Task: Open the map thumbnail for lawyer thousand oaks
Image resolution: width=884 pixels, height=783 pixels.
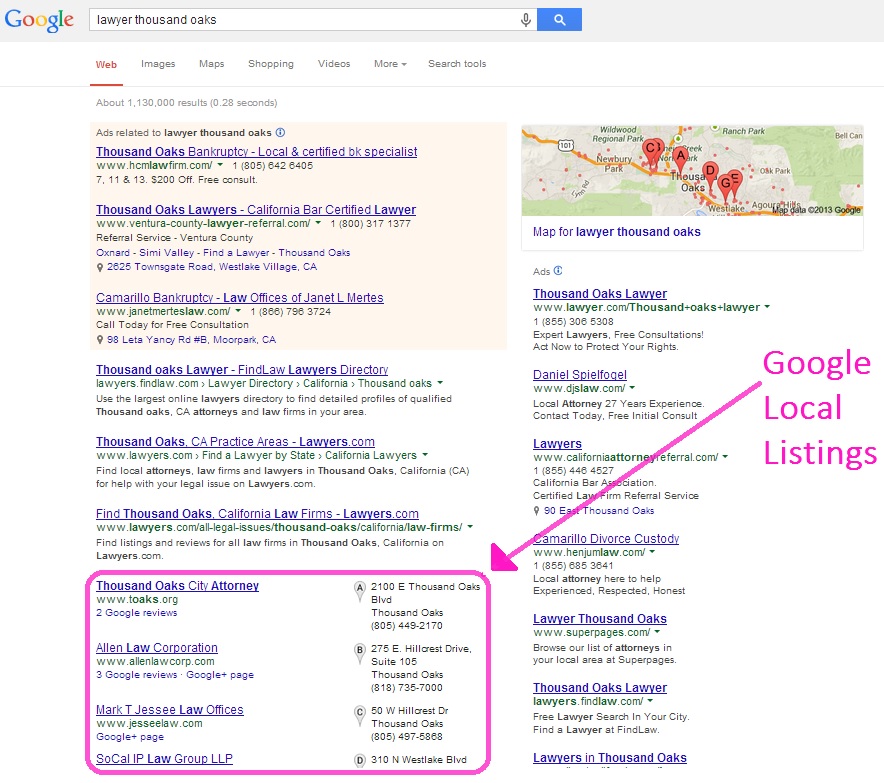Action: pos(692,171)
